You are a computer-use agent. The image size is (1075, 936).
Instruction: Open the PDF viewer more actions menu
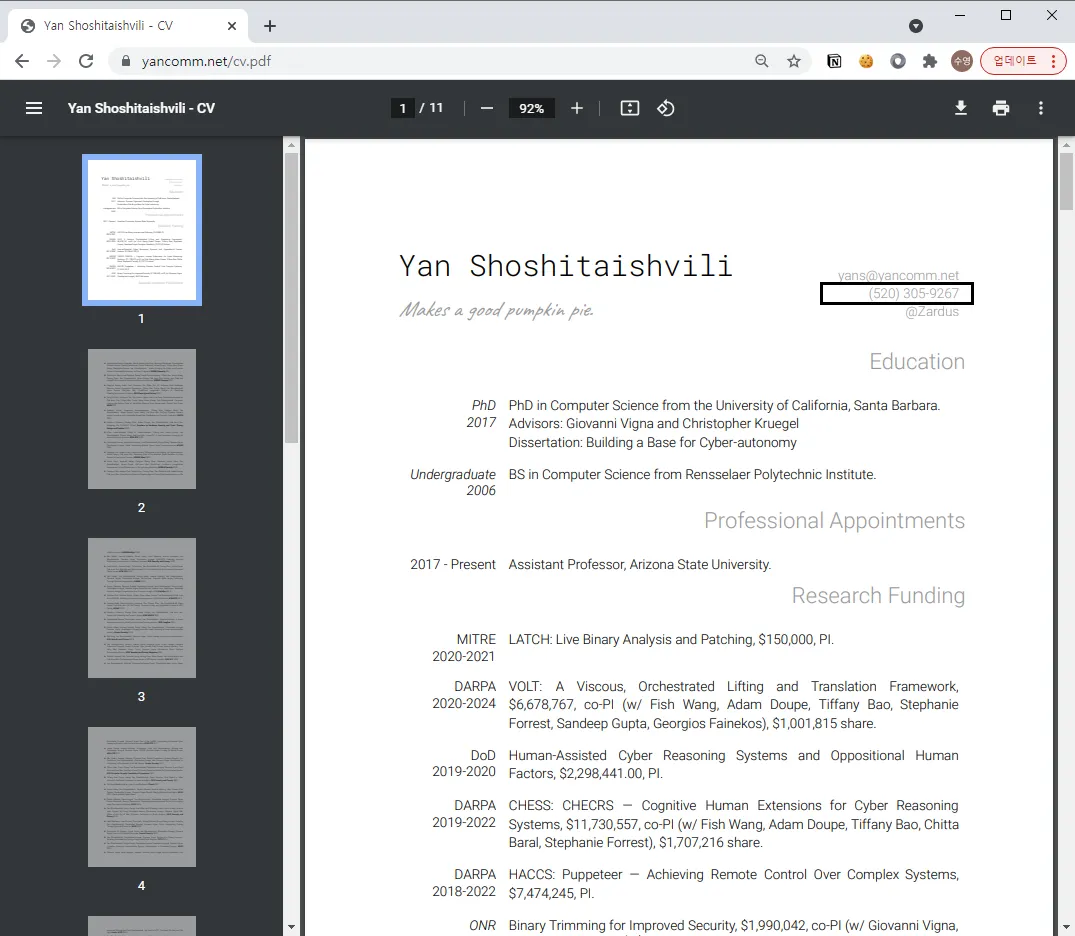click(x=1041, y=108)
